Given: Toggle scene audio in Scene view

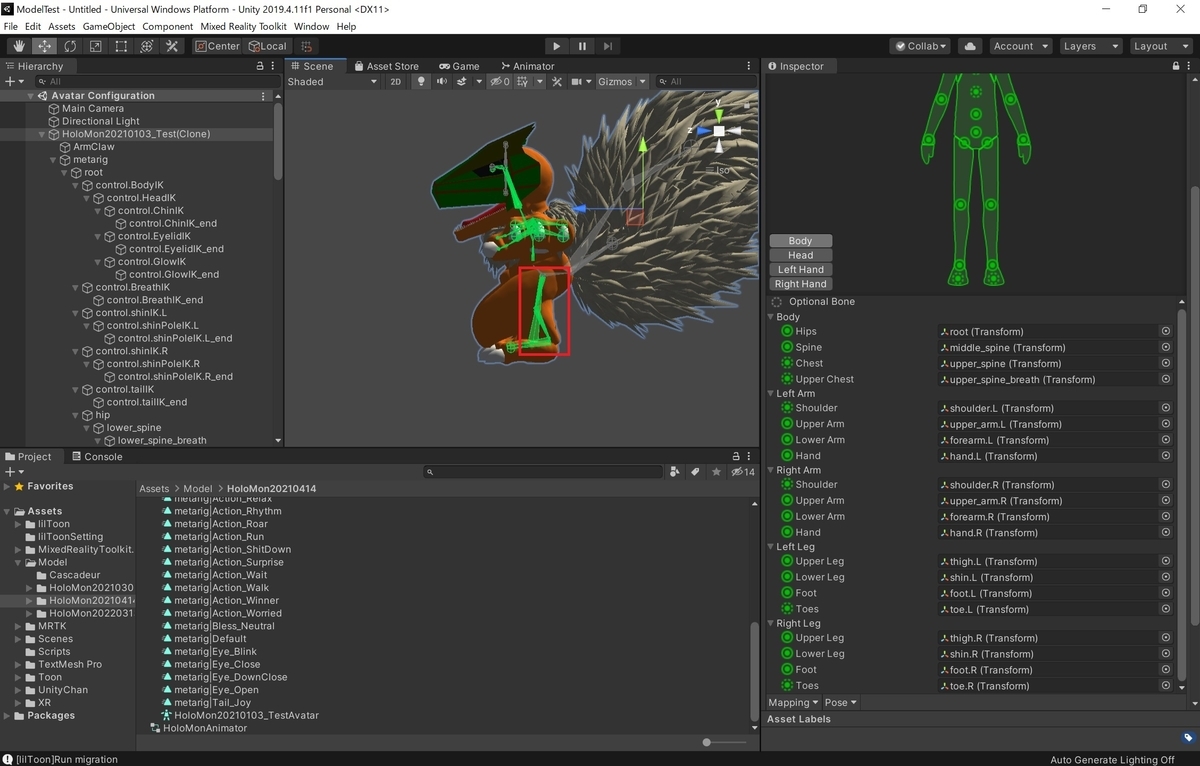Looking at the screenshot, I should click(441, 82).
